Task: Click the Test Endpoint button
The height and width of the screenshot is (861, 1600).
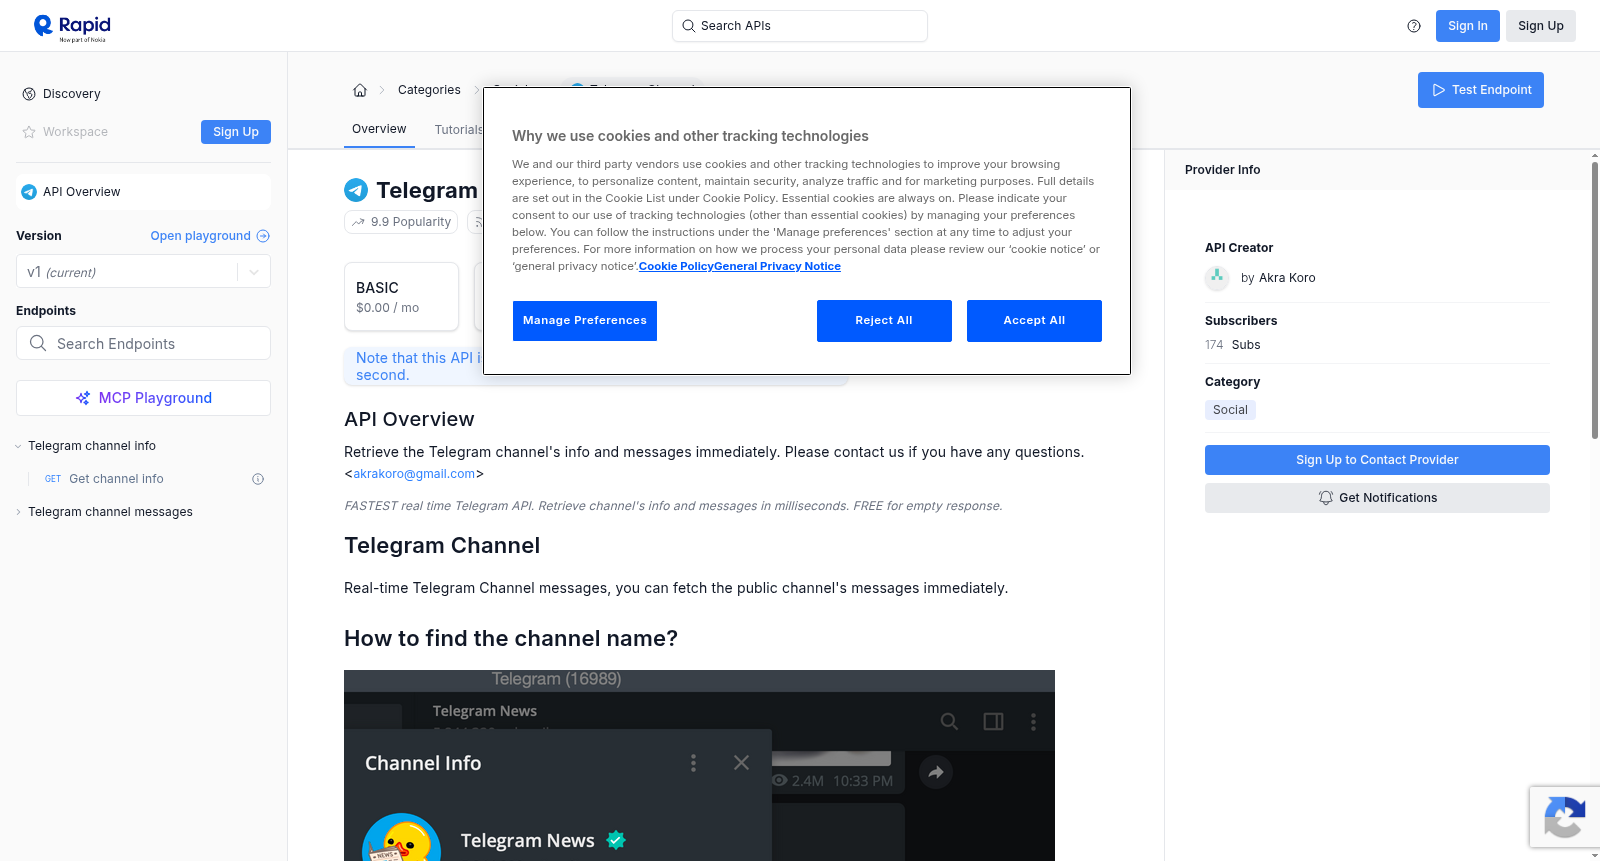Action: pyautogui.click(x=1481, y=90)
